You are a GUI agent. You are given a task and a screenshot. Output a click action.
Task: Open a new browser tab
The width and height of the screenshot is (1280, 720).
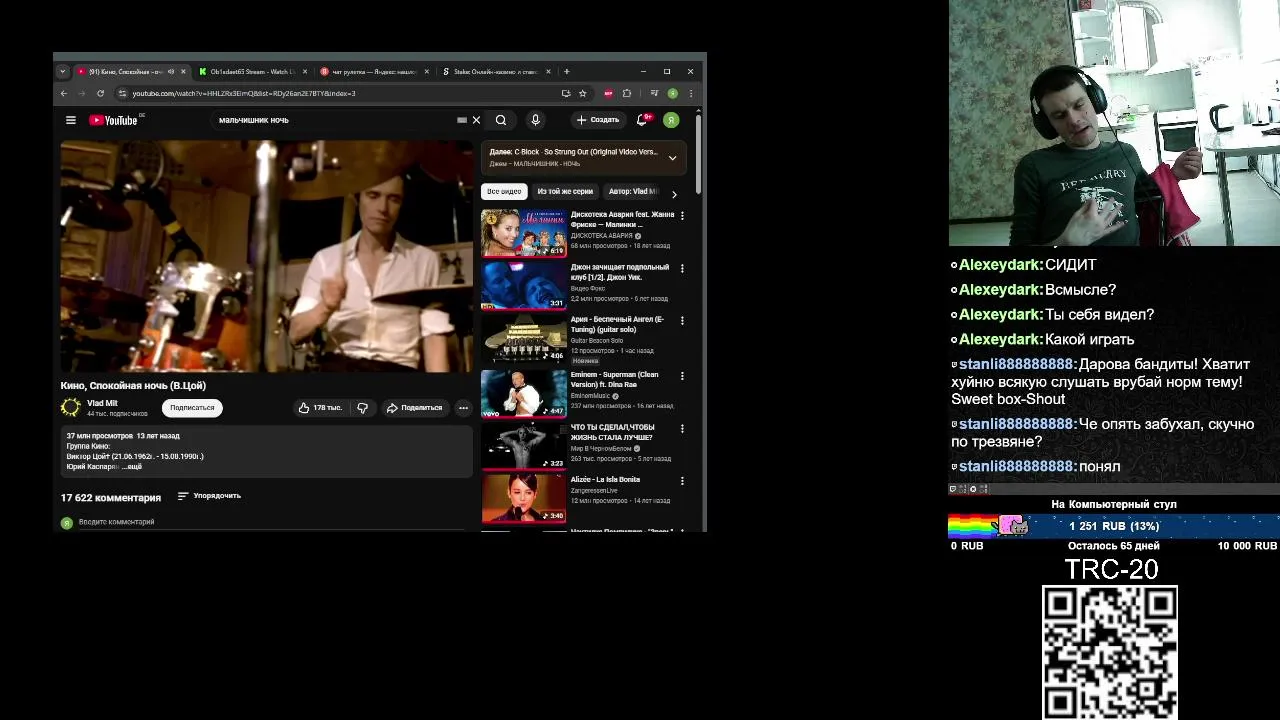[x=566, y=72]
